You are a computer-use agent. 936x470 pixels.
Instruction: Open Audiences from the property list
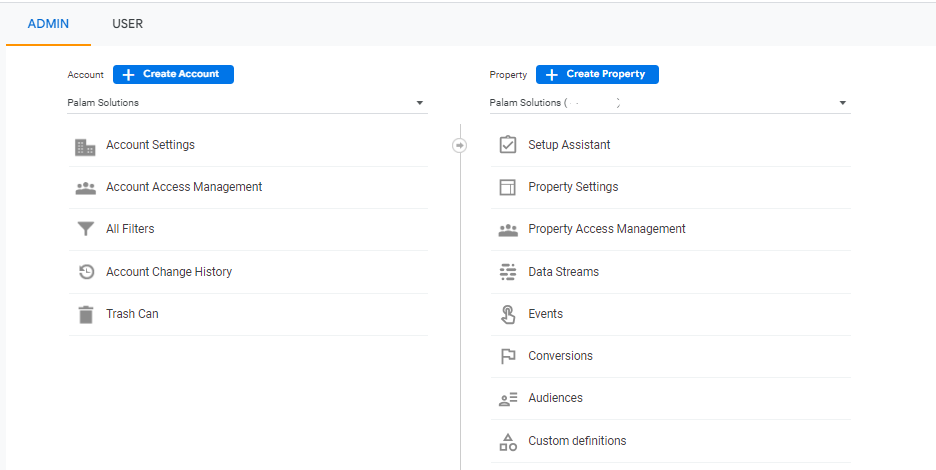(555, 398)
